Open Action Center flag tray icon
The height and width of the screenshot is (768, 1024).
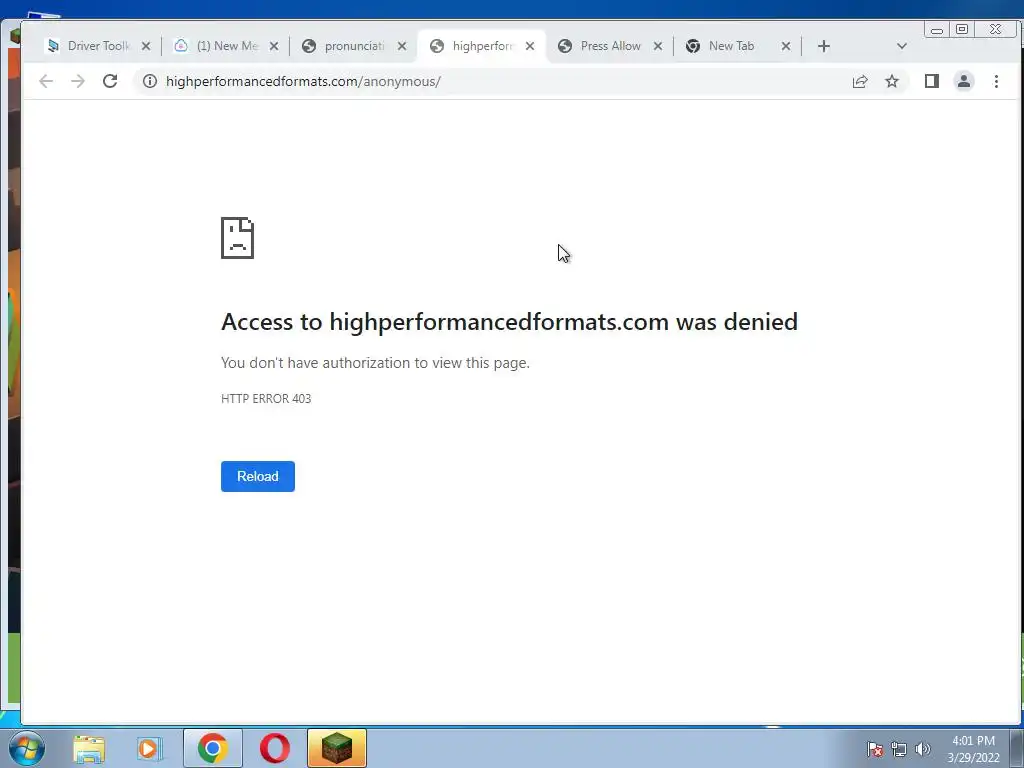874,749
